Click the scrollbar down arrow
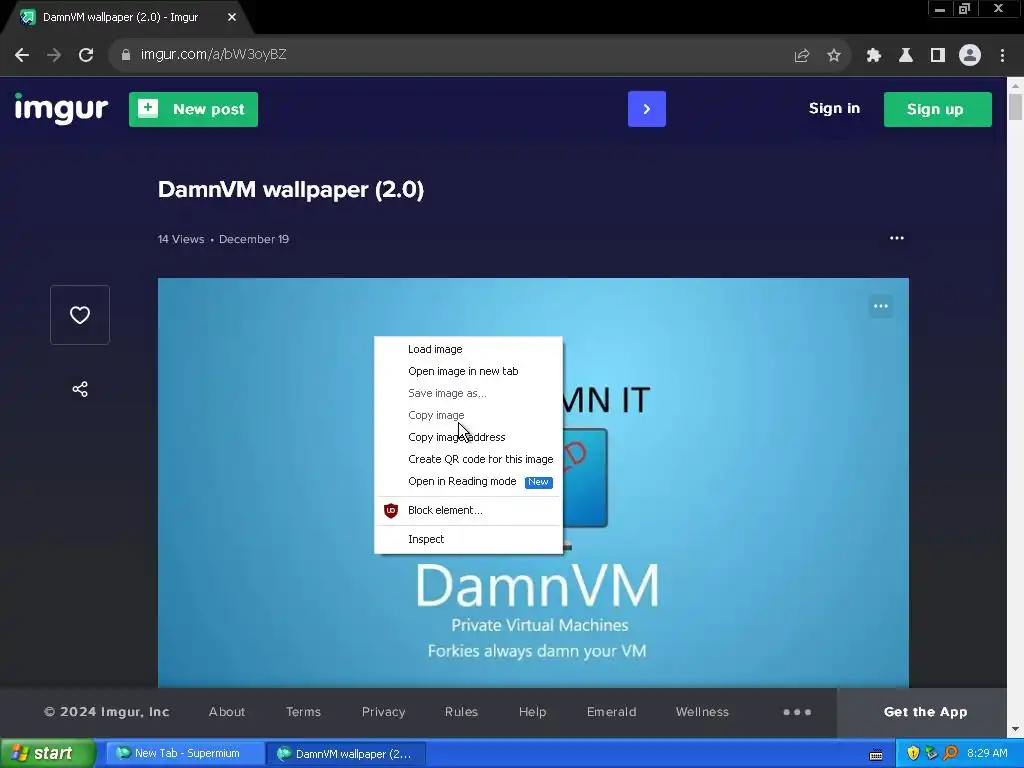This screenshot has width=1024, height=768. tap(1015, 729)
